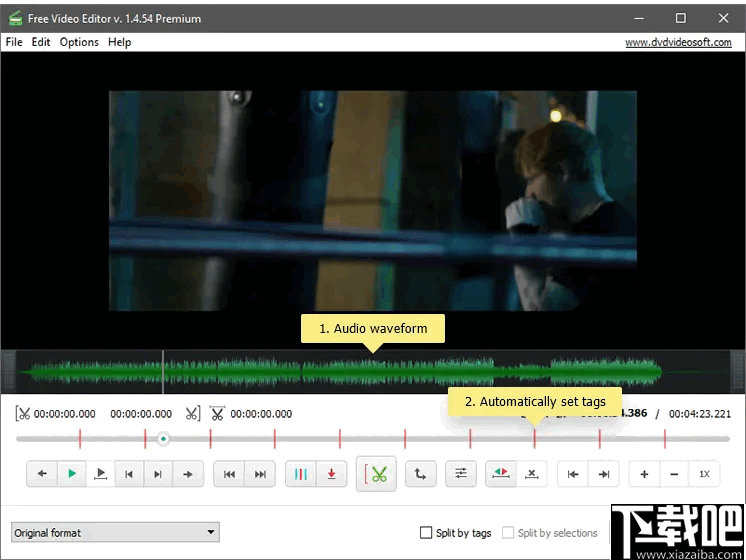Click the step backward arrow button
This screenshot has width=746, height=560.
pos(42,473)
